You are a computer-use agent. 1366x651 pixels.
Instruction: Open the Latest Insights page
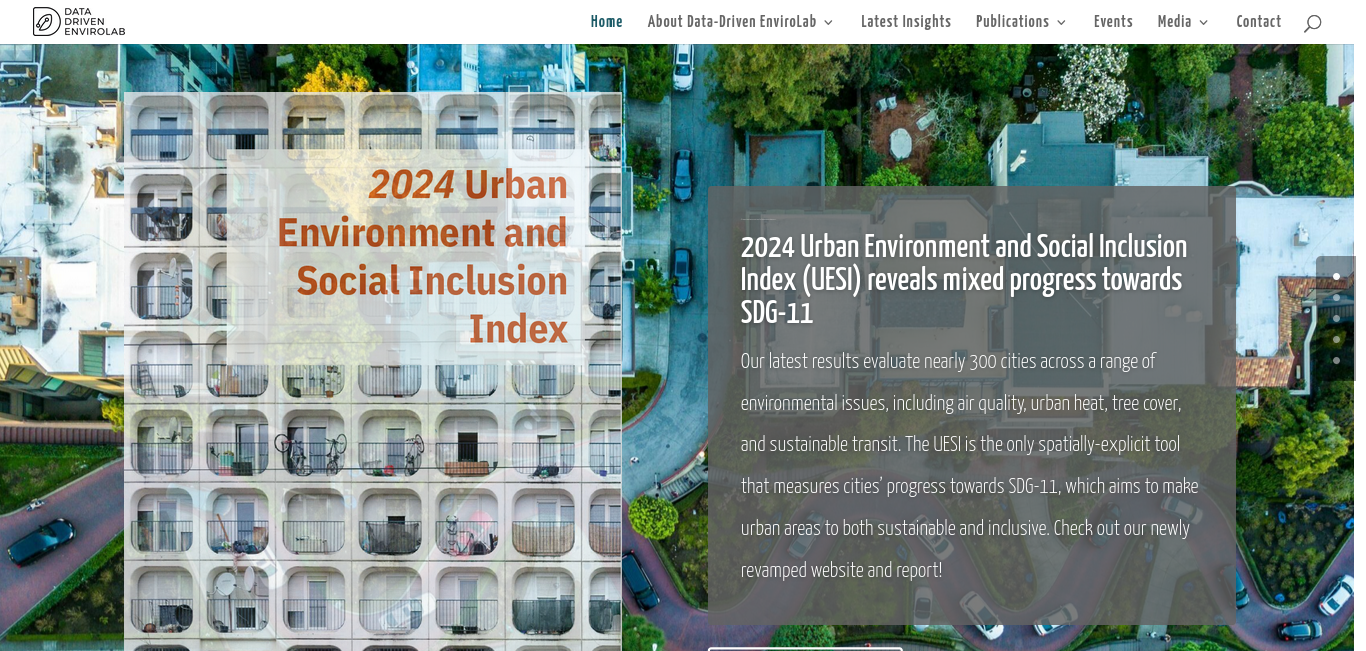(906, 22)
